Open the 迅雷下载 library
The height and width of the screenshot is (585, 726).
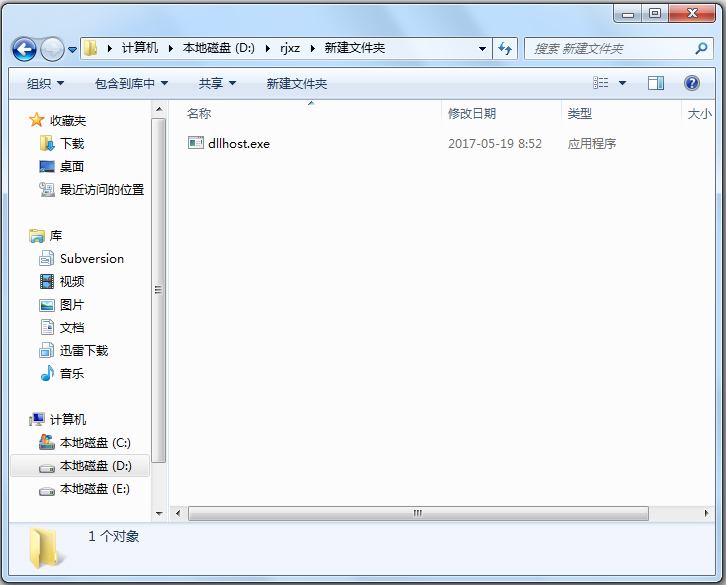(84, 351)
